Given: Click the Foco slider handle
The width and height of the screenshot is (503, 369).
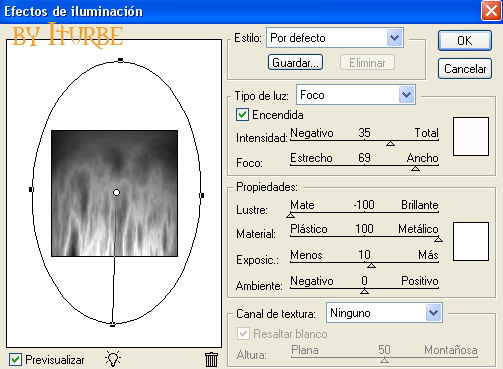Looking at the screenshot, I should click(415, 168).
